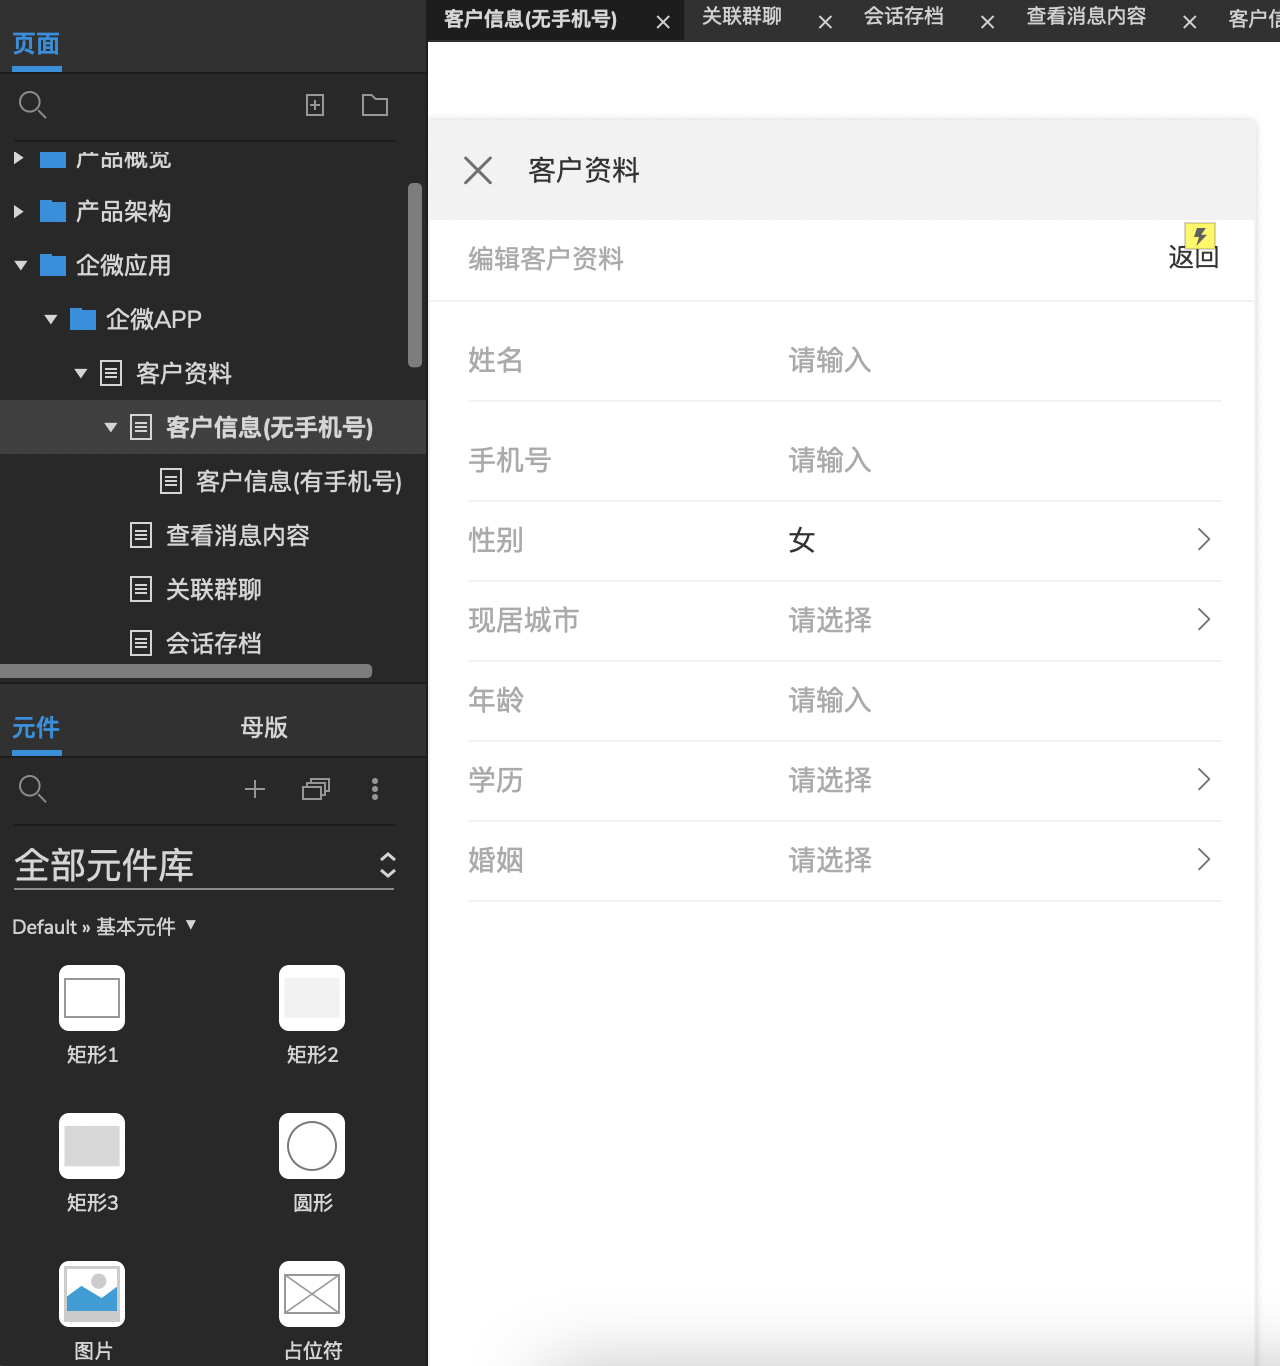The image size is (1280, 1366).
Task: Click the 企微应用 folder icon
Action: (53, 265)
